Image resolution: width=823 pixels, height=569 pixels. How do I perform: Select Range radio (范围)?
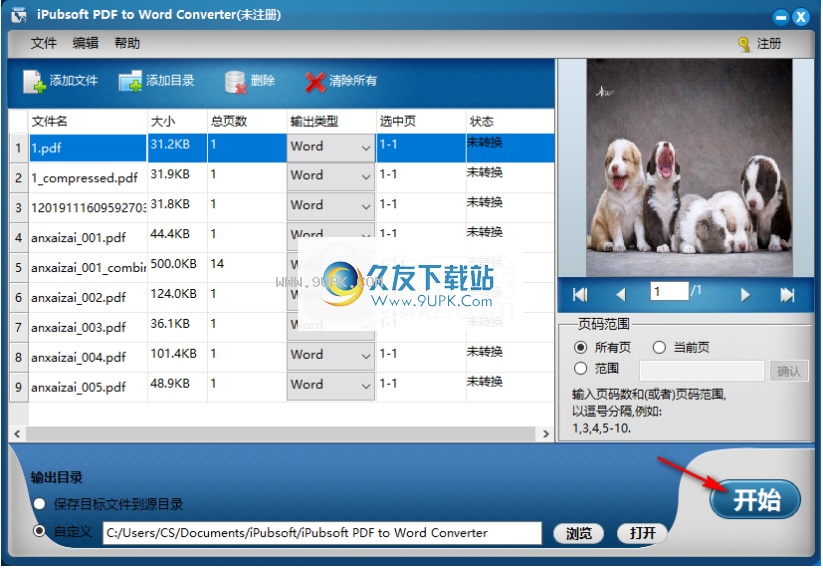580,368
